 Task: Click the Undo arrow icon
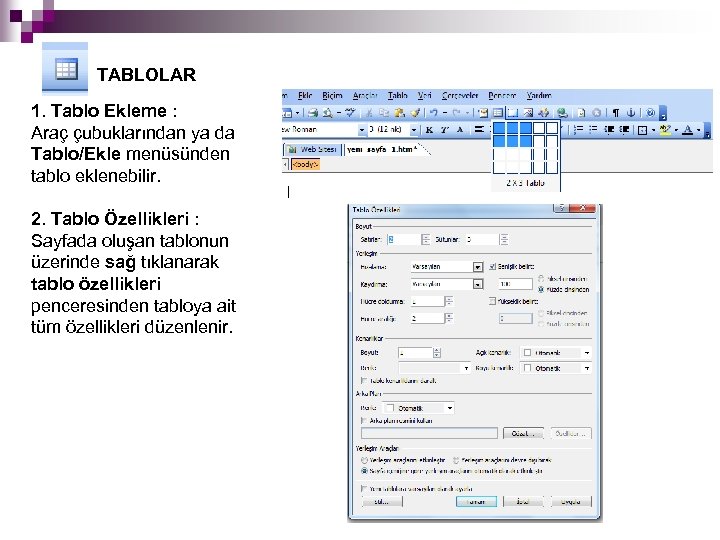(x=433, y=112)
